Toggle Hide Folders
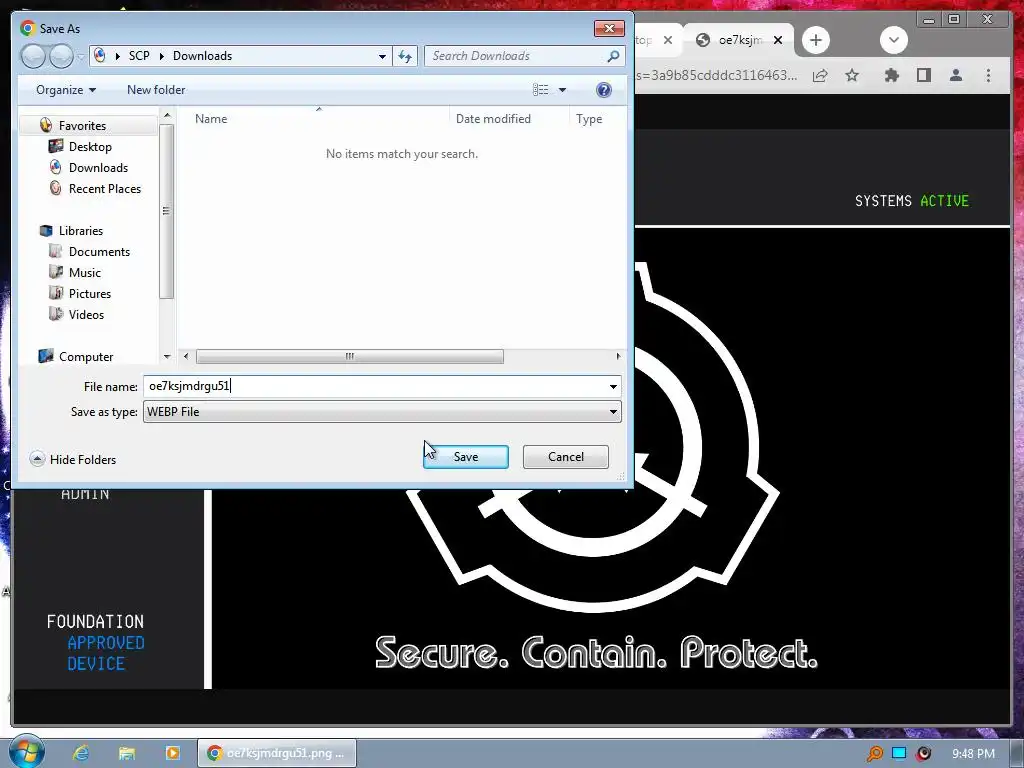This screenshot has height=768, width=1024. [x=73, y=460]
